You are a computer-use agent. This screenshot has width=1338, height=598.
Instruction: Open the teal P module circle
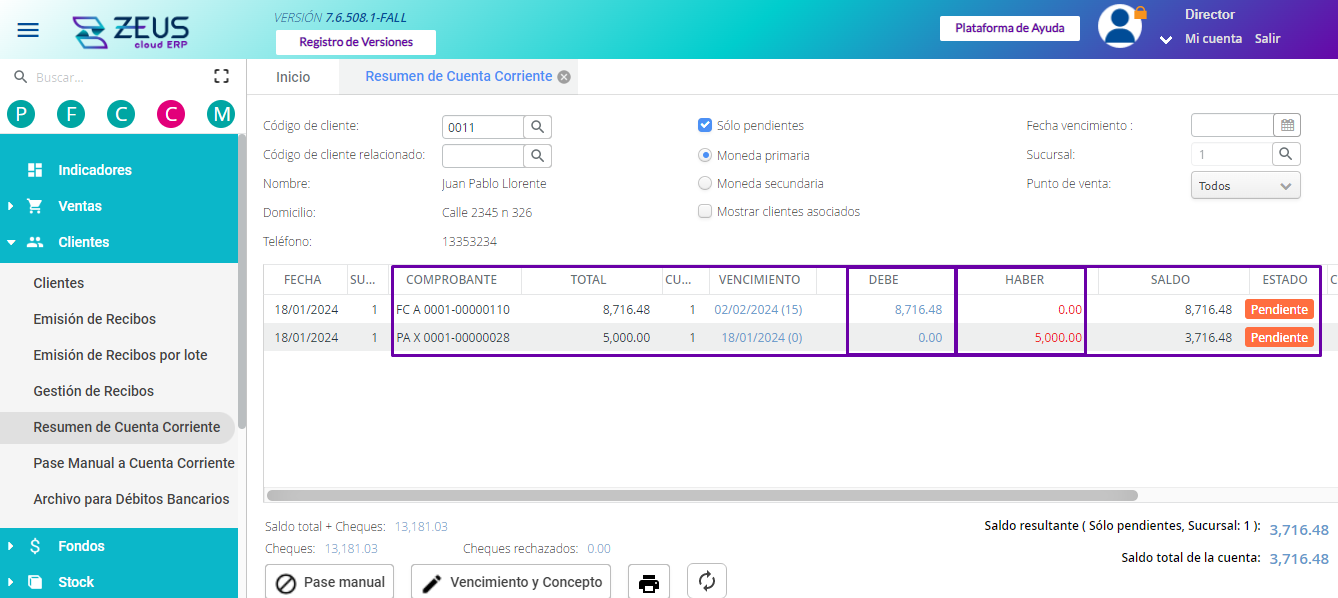[x=21, y=114]
